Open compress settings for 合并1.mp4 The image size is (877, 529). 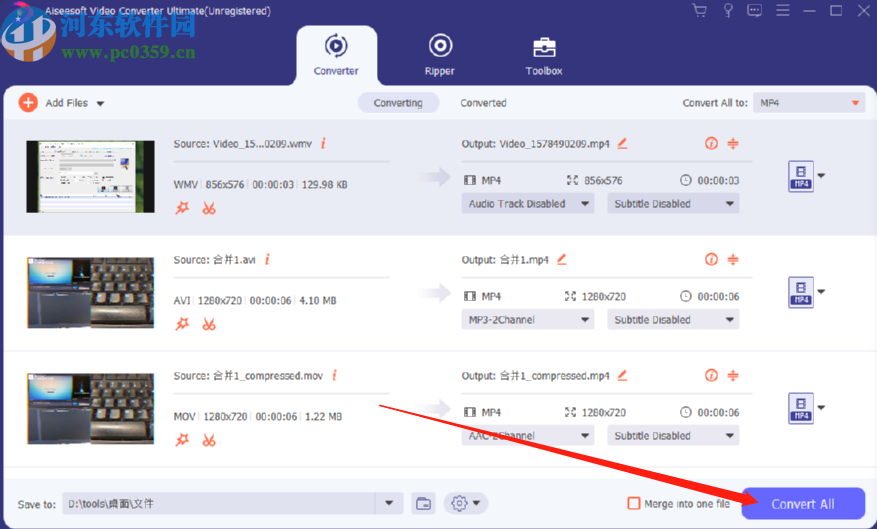pos(733,259)
